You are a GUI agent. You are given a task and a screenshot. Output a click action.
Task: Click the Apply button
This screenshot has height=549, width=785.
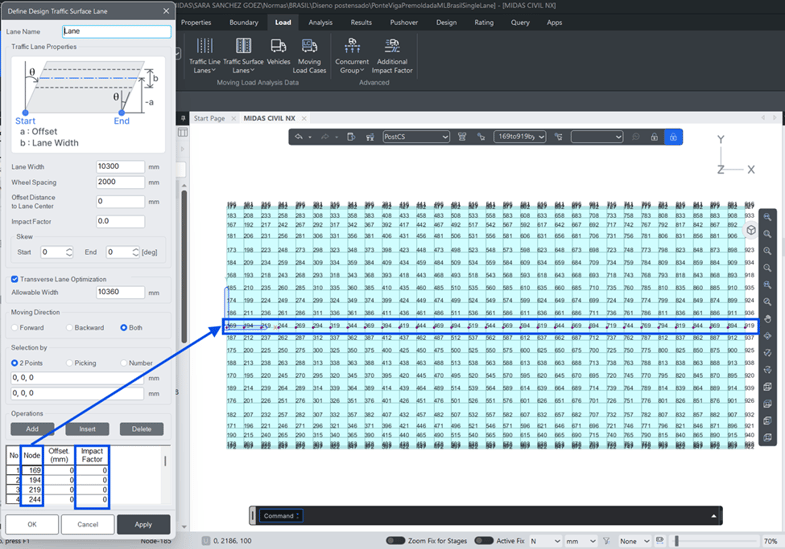143,524
